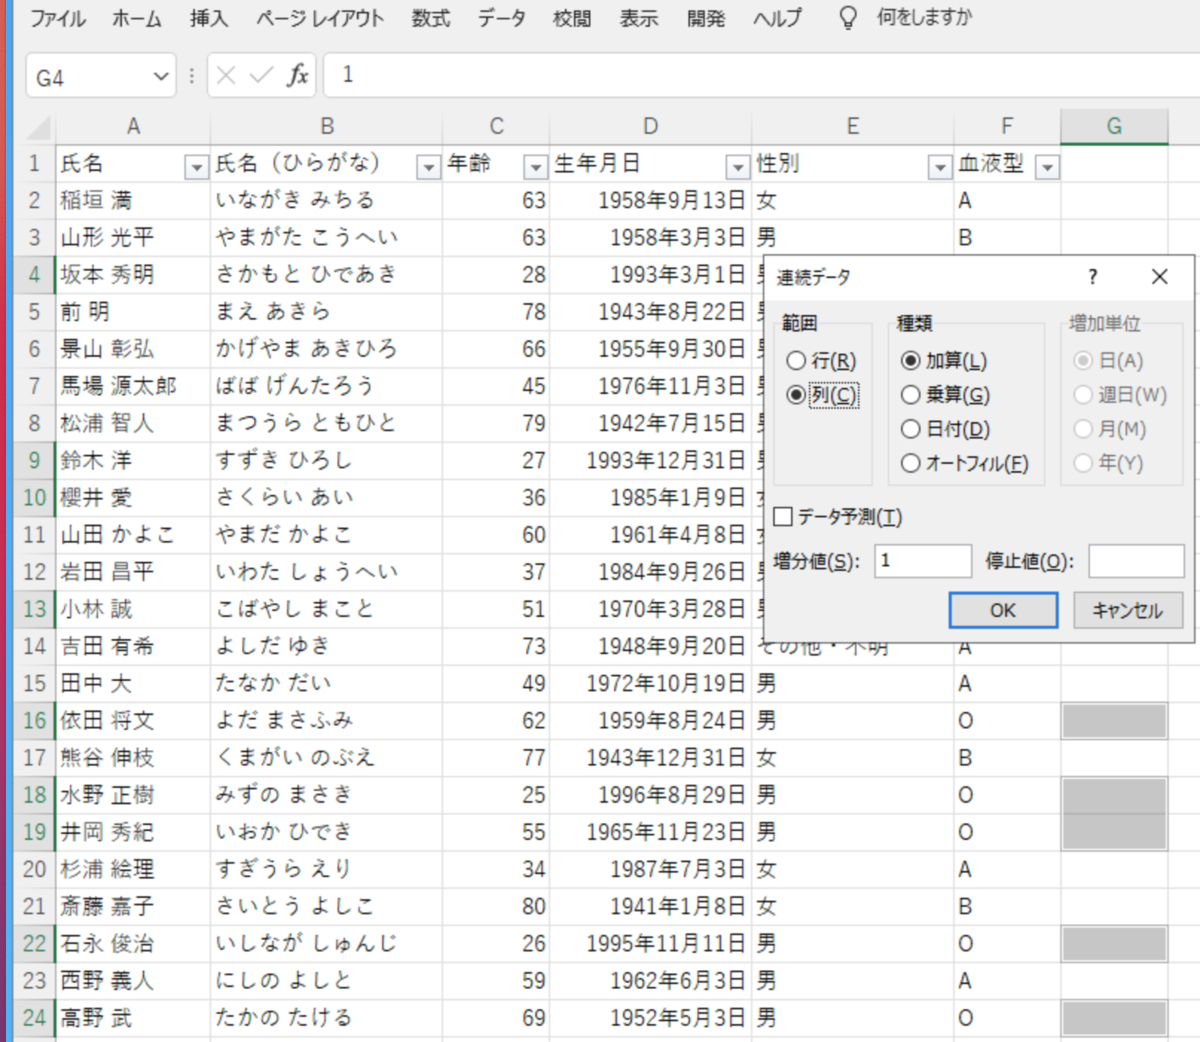Click the cell 鈴木 洋
The image size is (1200, 1042).
133,461
